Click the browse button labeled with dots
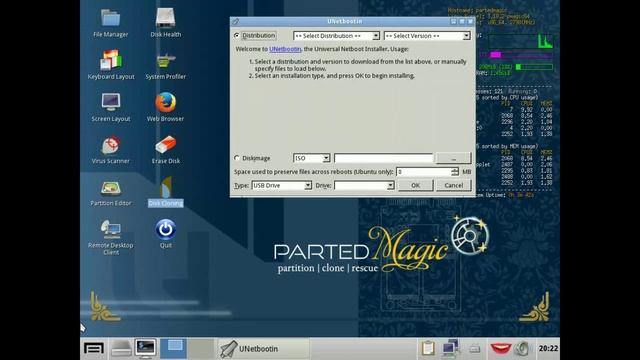Screen dimensions: 640x360 coord(453,158)
